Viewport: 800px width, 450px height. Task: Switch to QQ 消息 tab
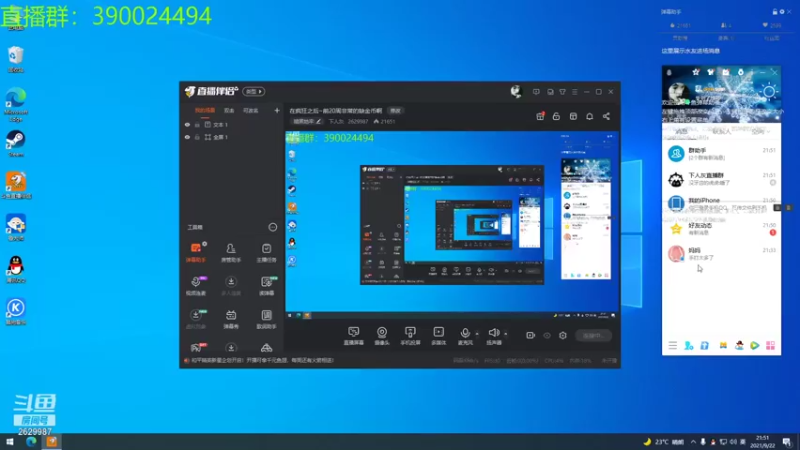click(x=682, y=132)
